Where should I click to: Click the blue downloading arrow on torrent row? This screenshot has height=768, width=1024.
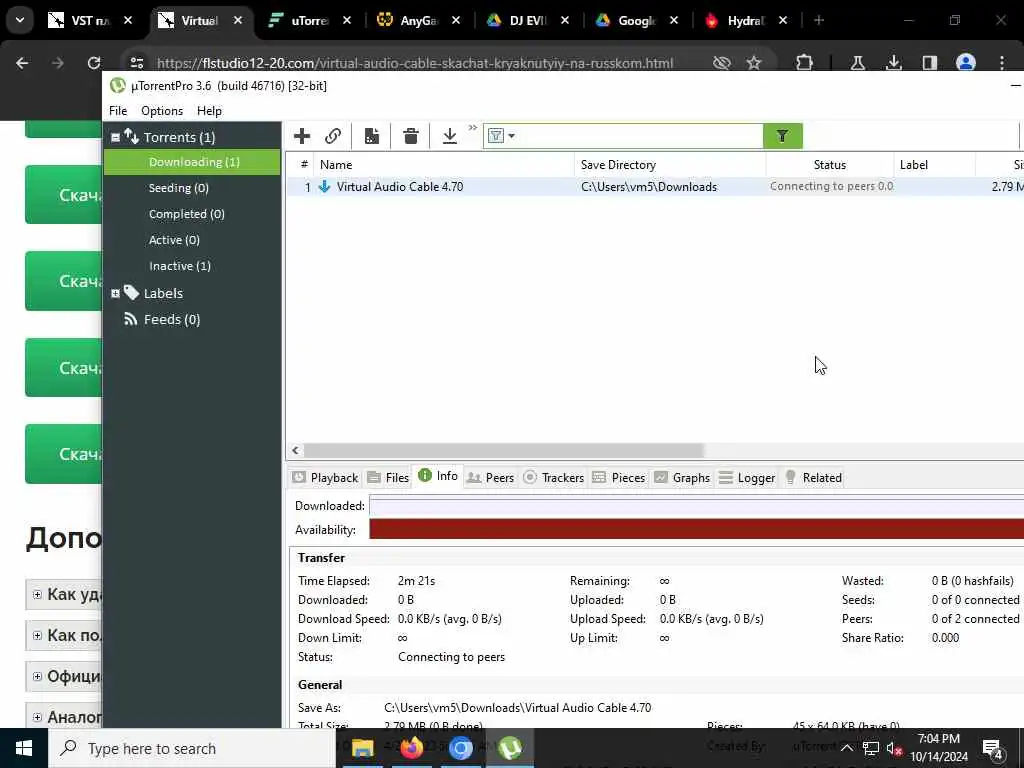coord(325,187)
